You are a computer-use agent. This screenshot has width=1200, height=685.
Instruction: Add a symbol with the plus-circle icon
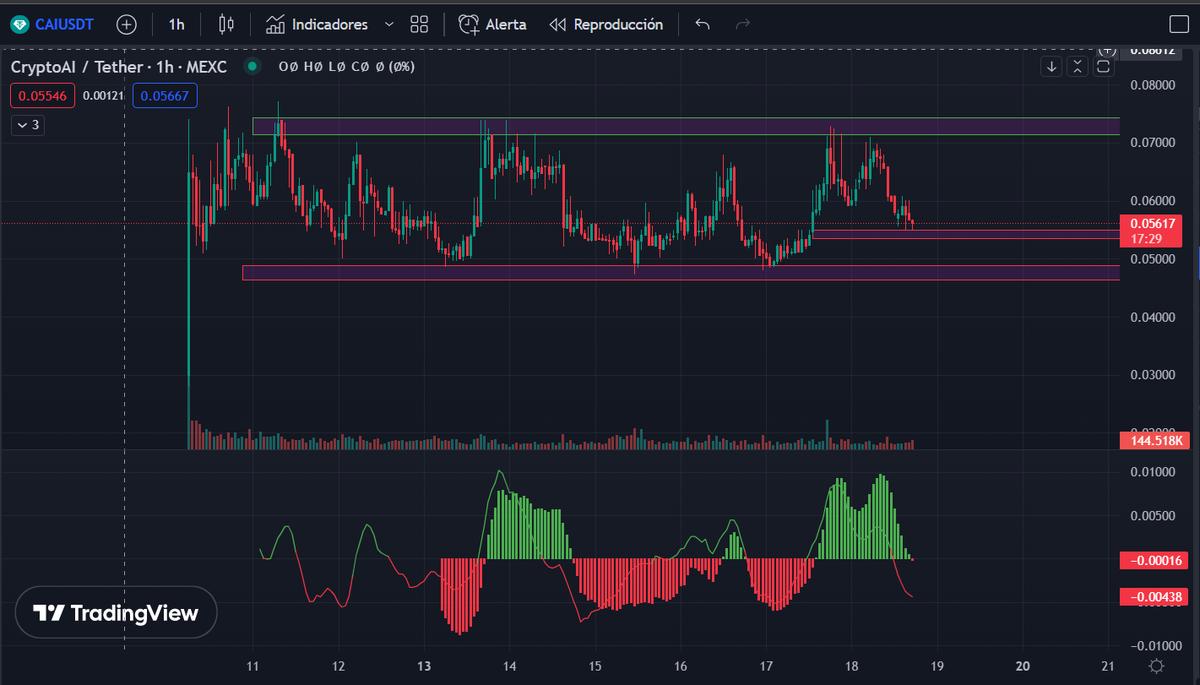click(127, 24)
